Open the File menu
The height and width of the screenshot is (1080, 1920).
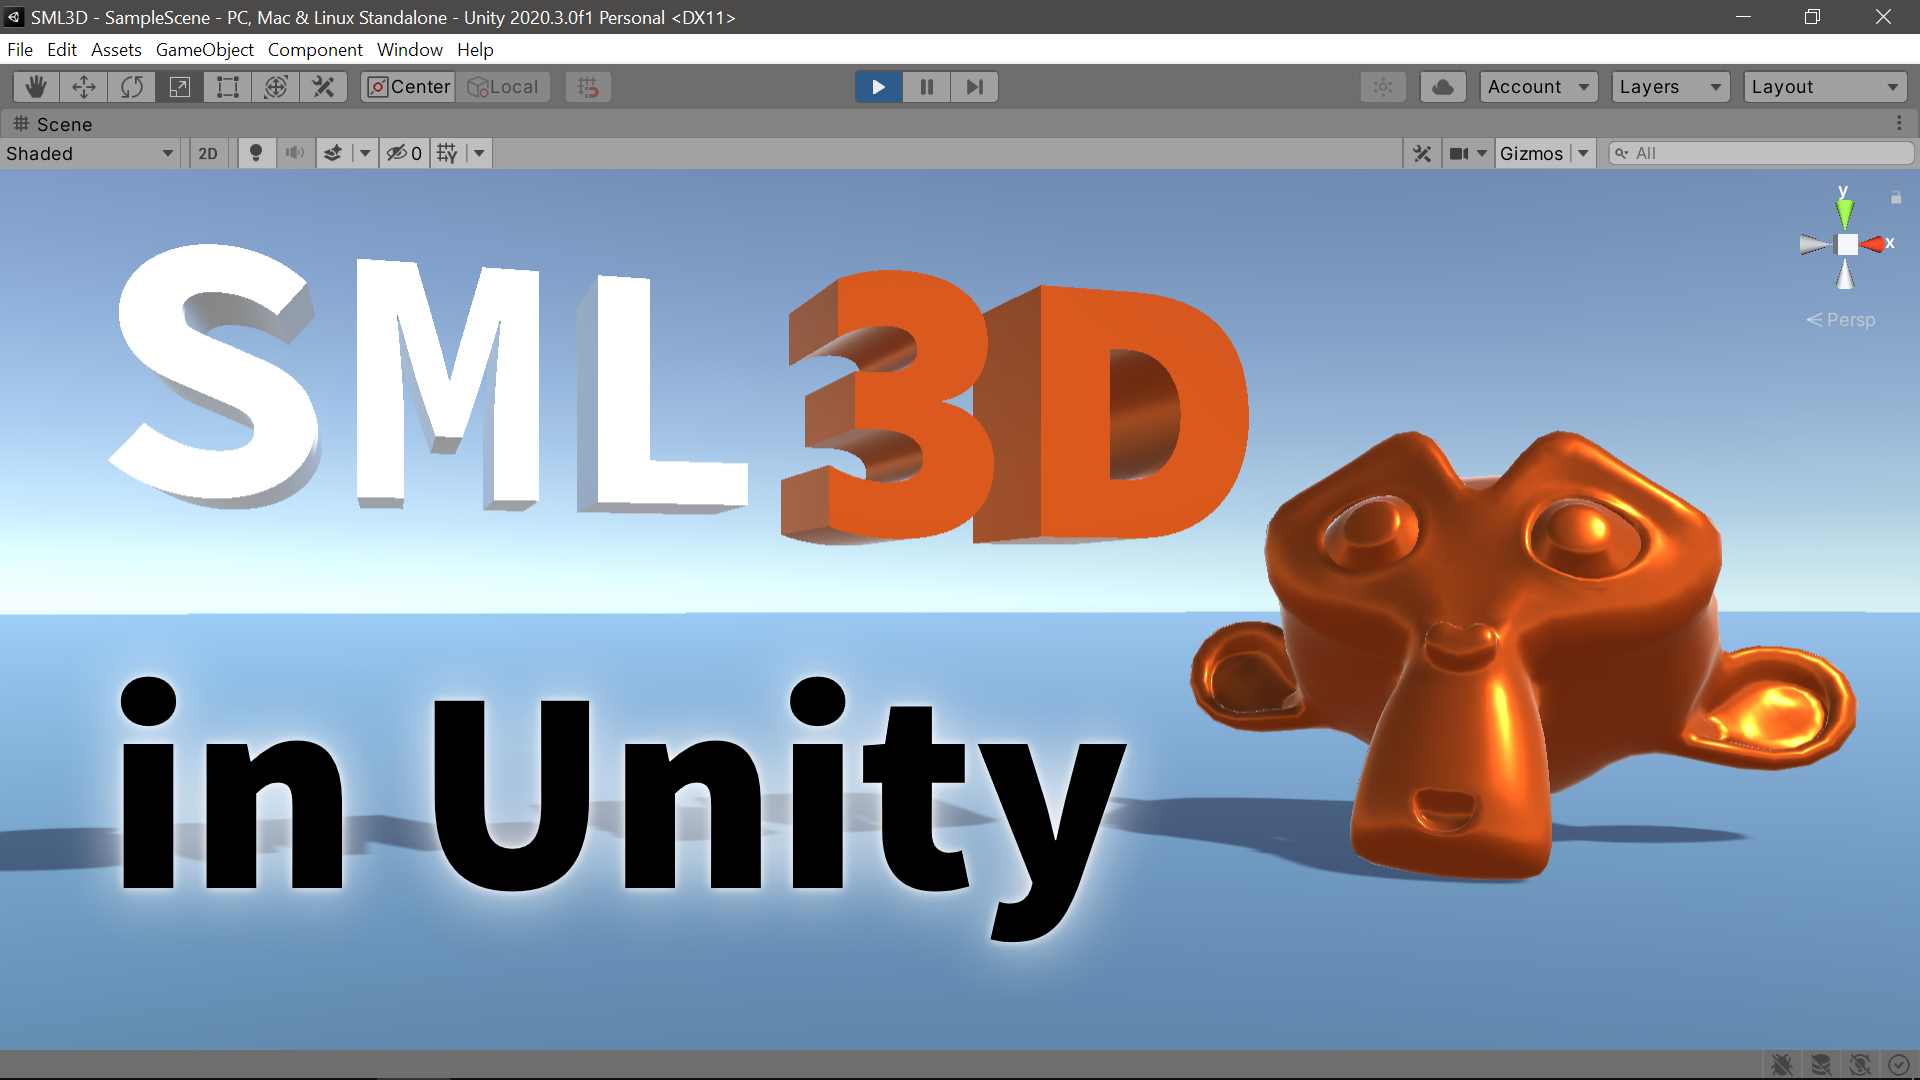[20, 50]
